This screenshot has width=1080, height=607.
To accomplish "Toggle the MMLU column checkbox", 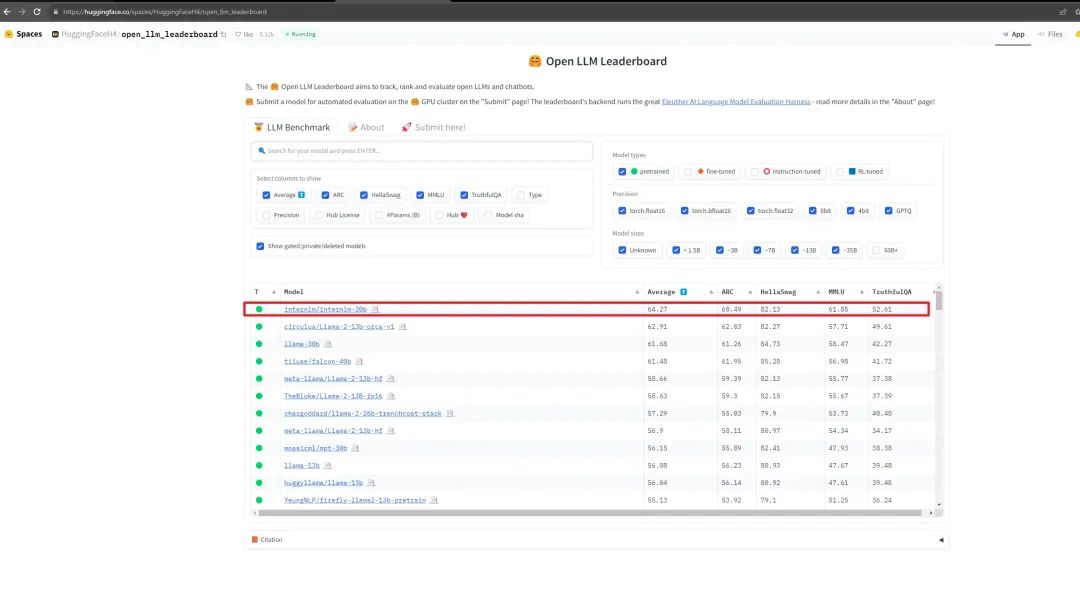I will (420, 195).
